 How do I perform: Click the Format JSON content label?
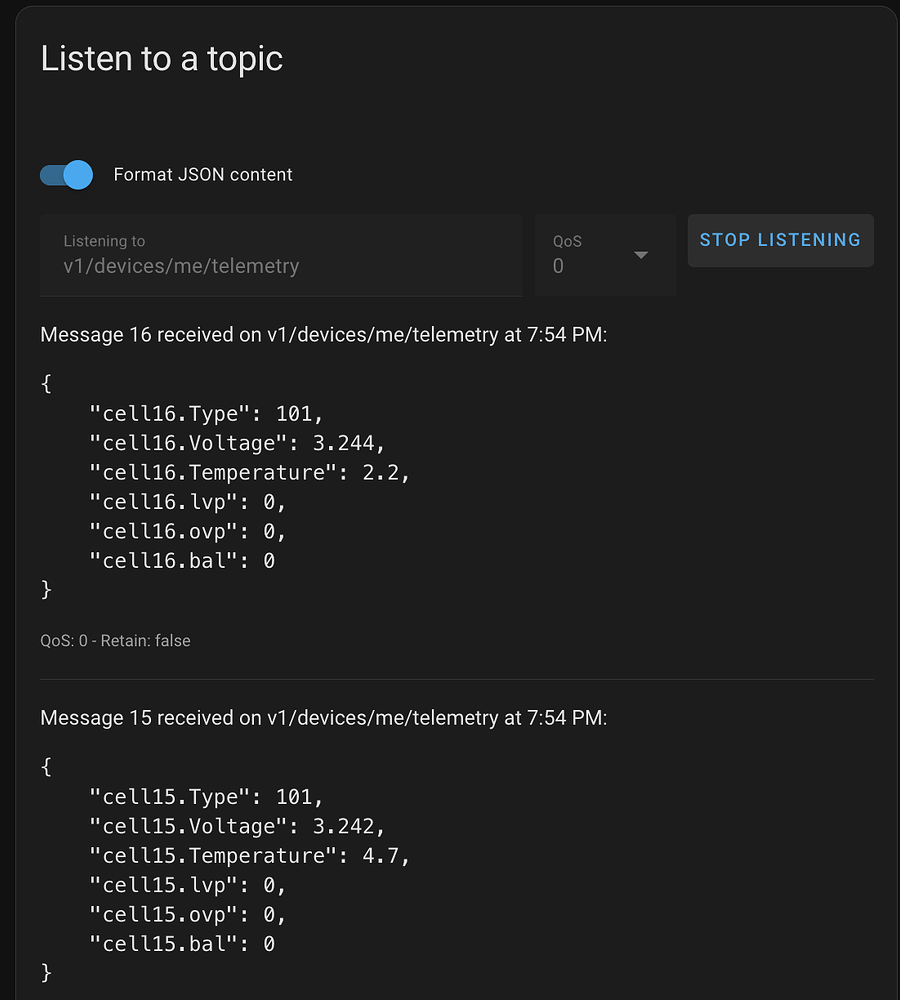(x=203, y=175)
